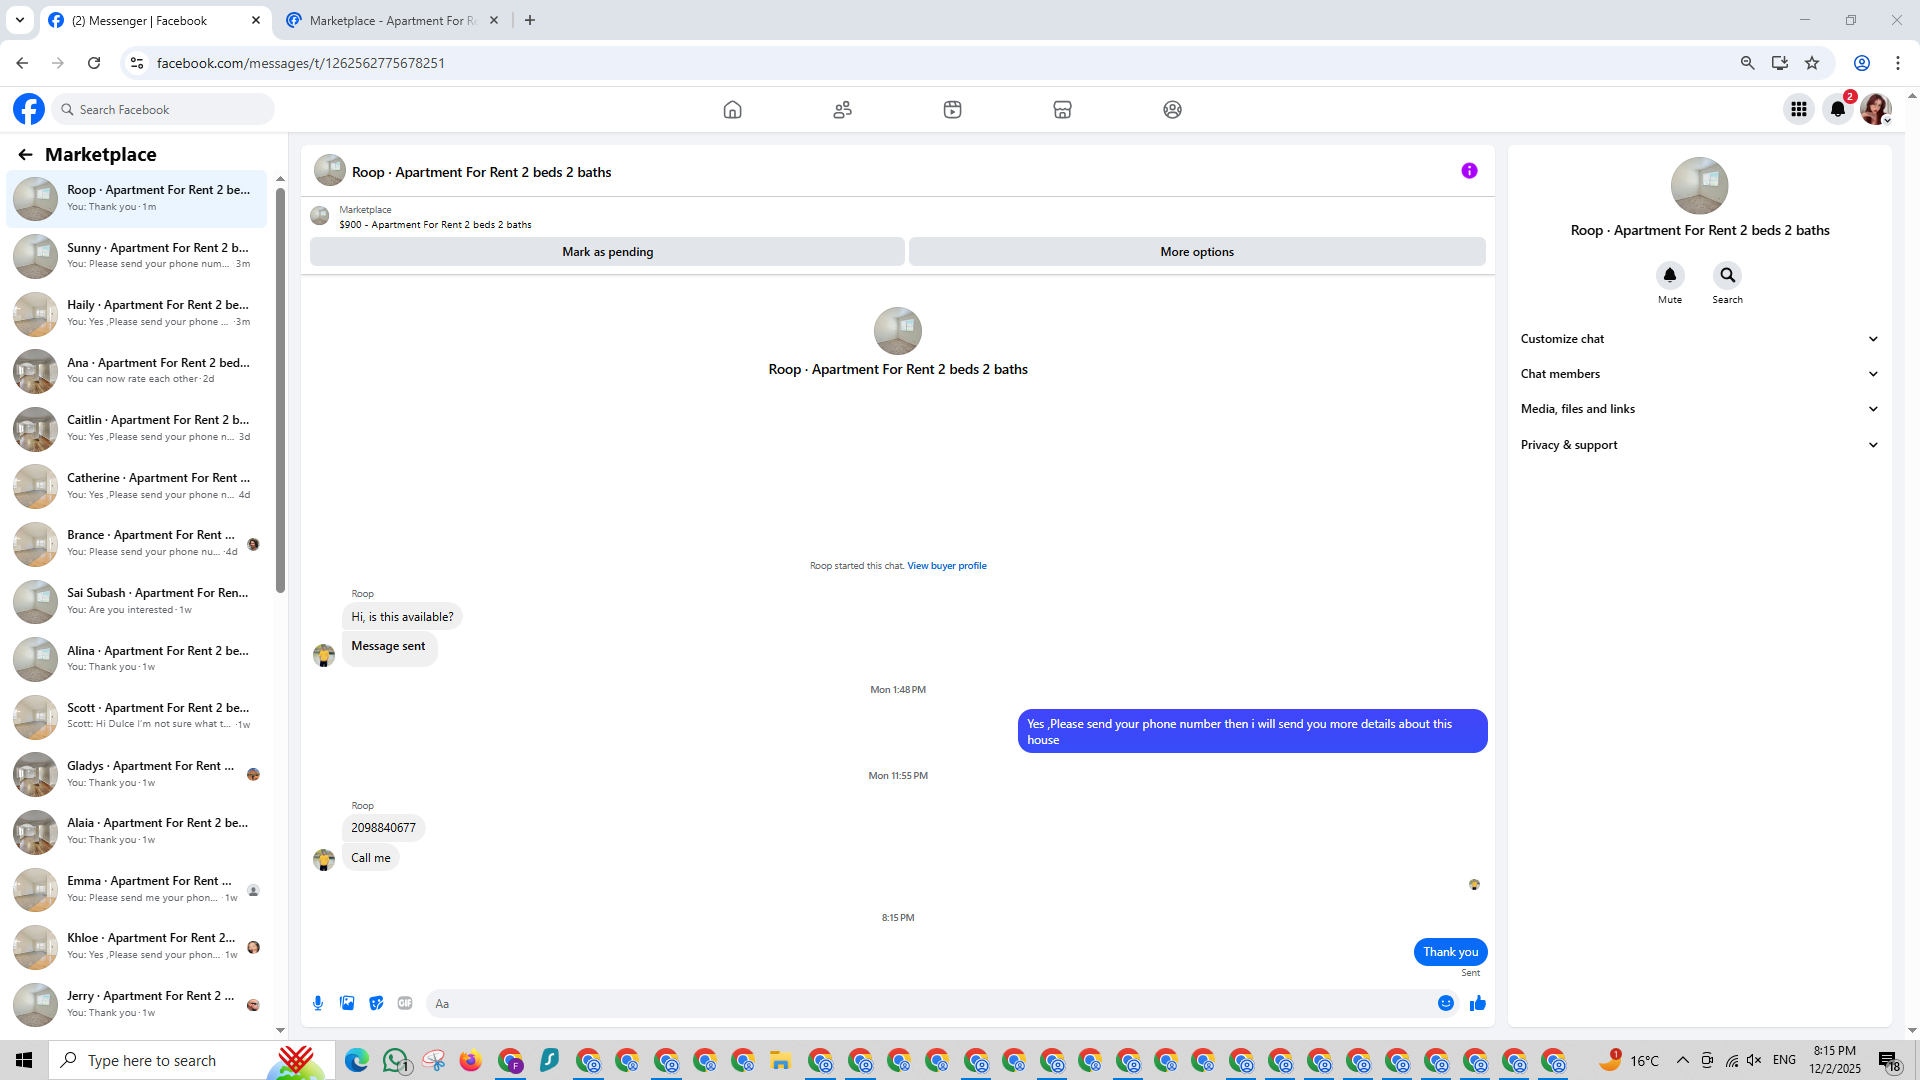Open the Marketplace tab in top navigation

click(1062, 110)
